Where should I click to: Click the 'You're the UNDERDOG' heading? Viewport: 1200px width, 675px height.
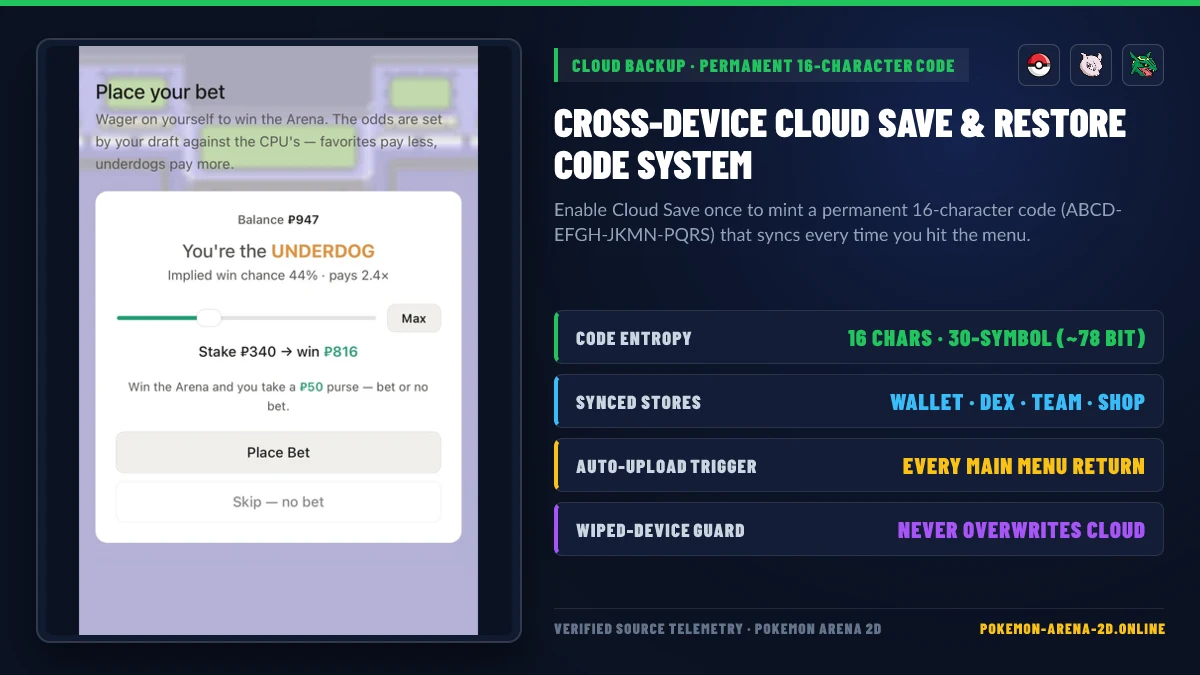tap(278, 251)
